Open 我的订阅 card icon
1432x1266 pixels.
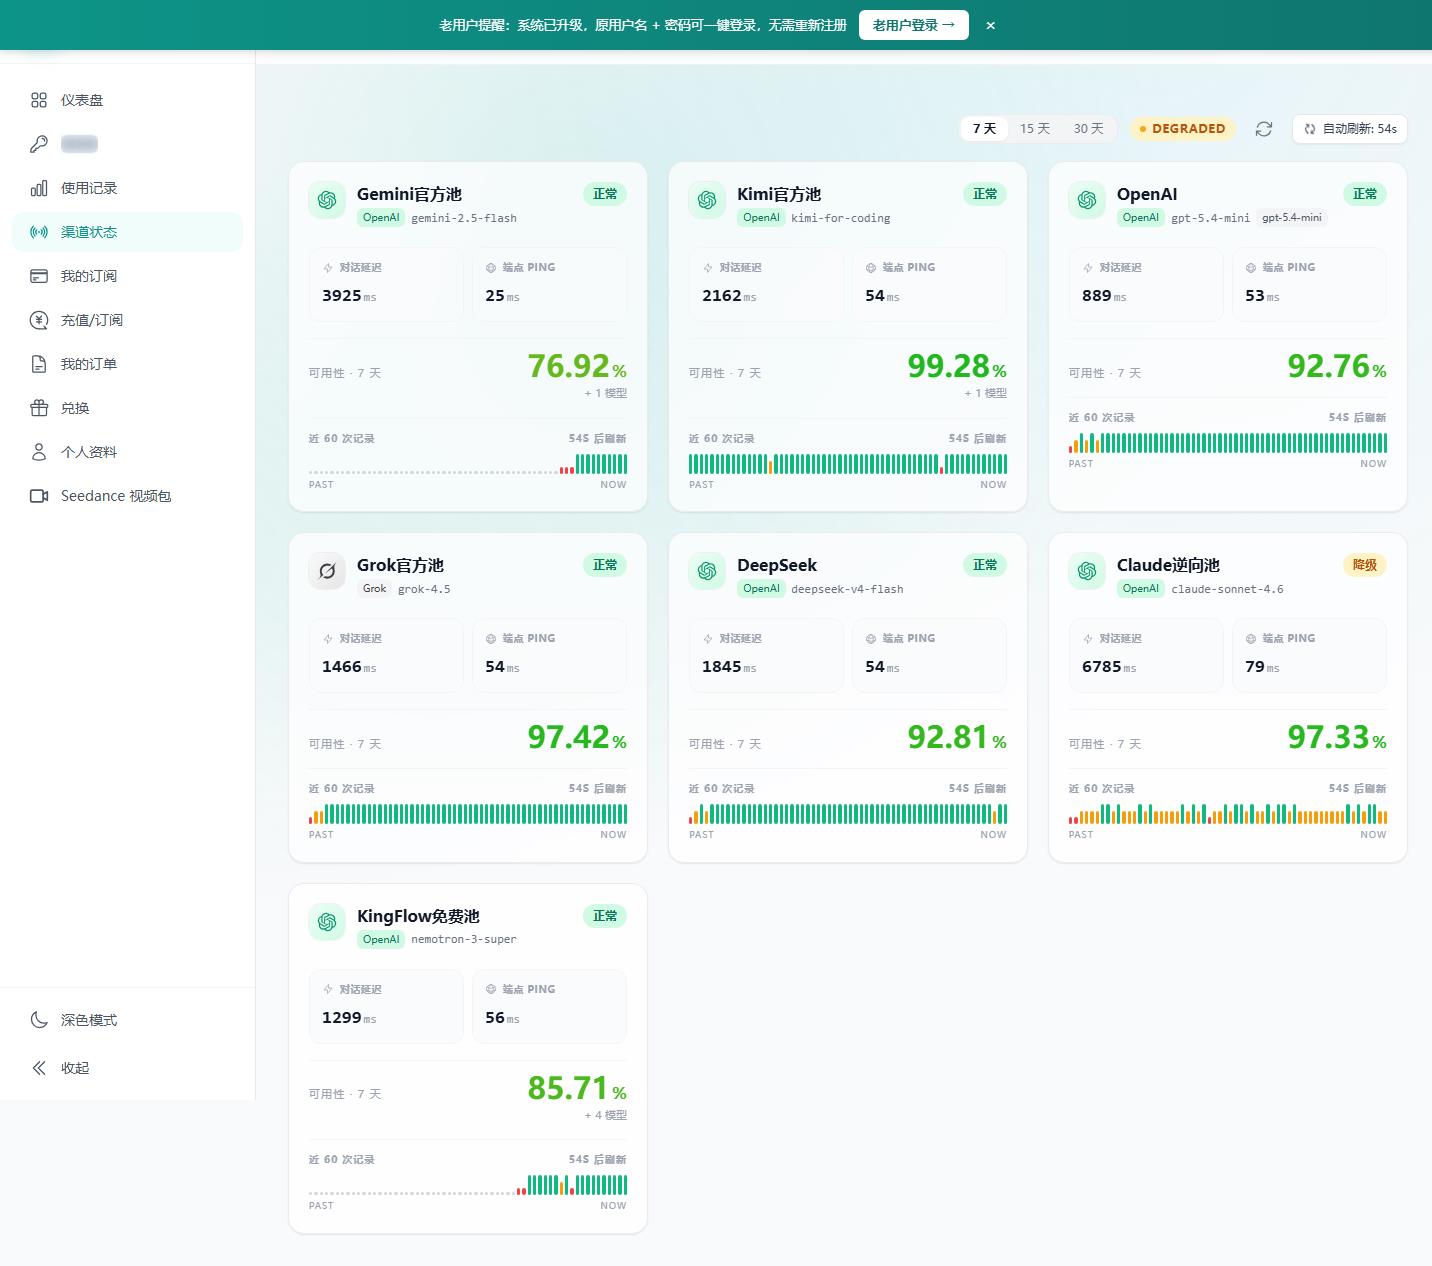(x=39, y=276)
